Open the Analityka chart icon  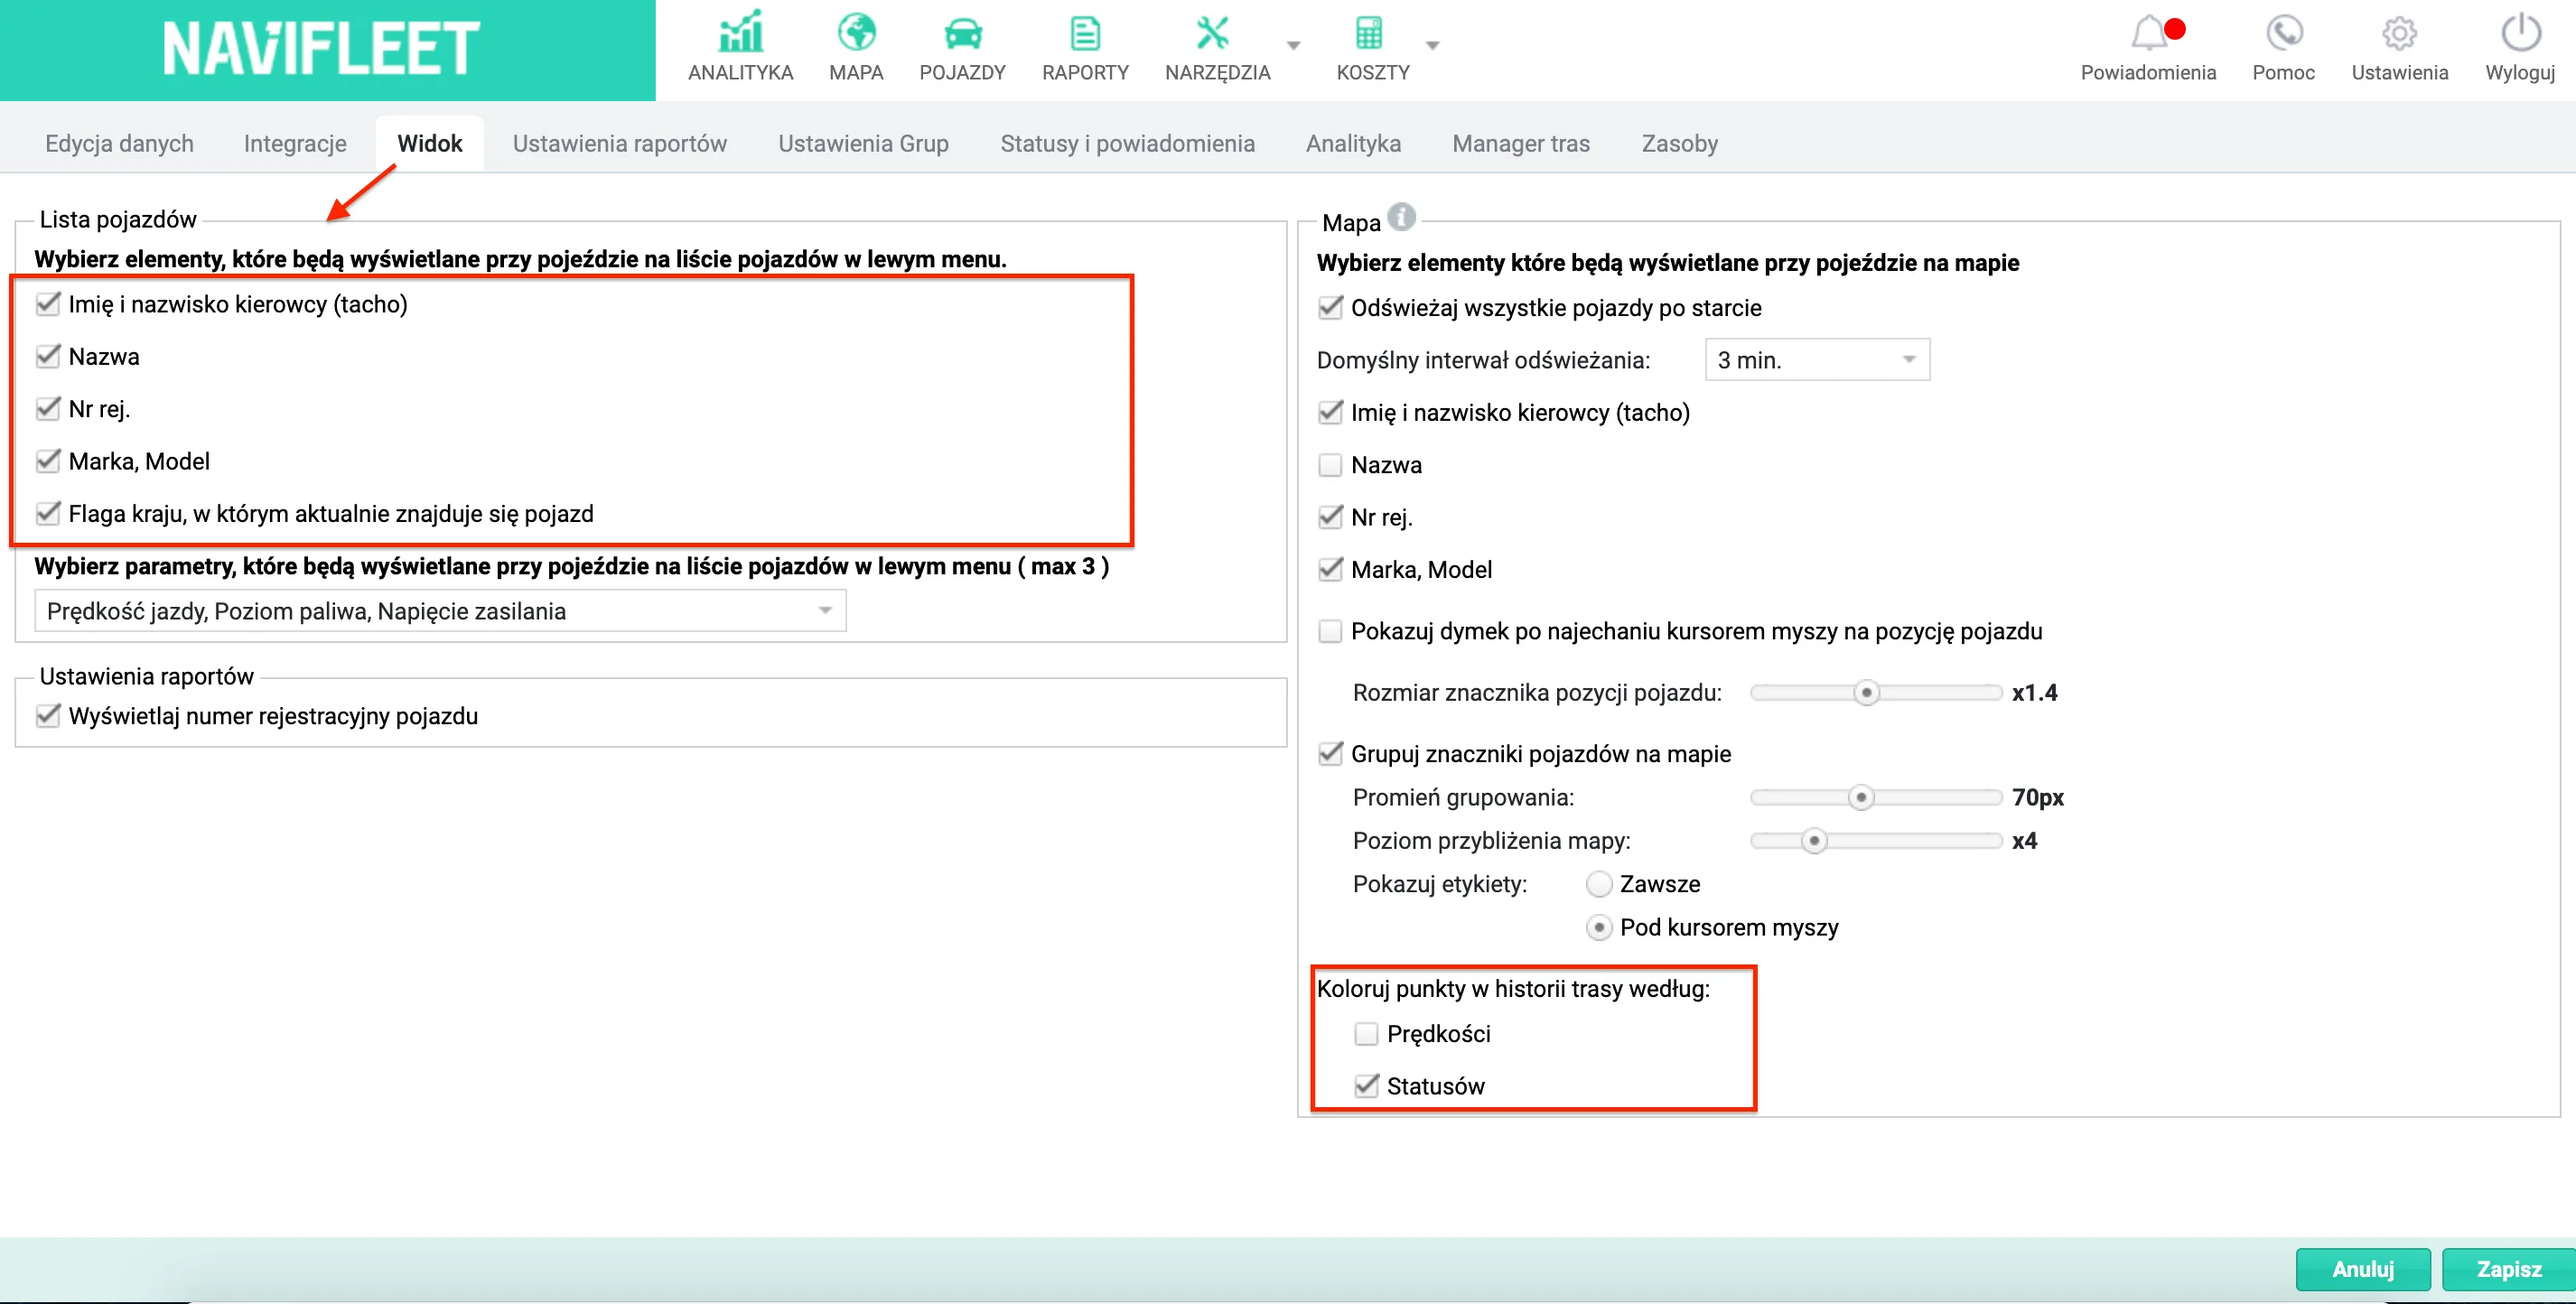[x=740, y=33]
